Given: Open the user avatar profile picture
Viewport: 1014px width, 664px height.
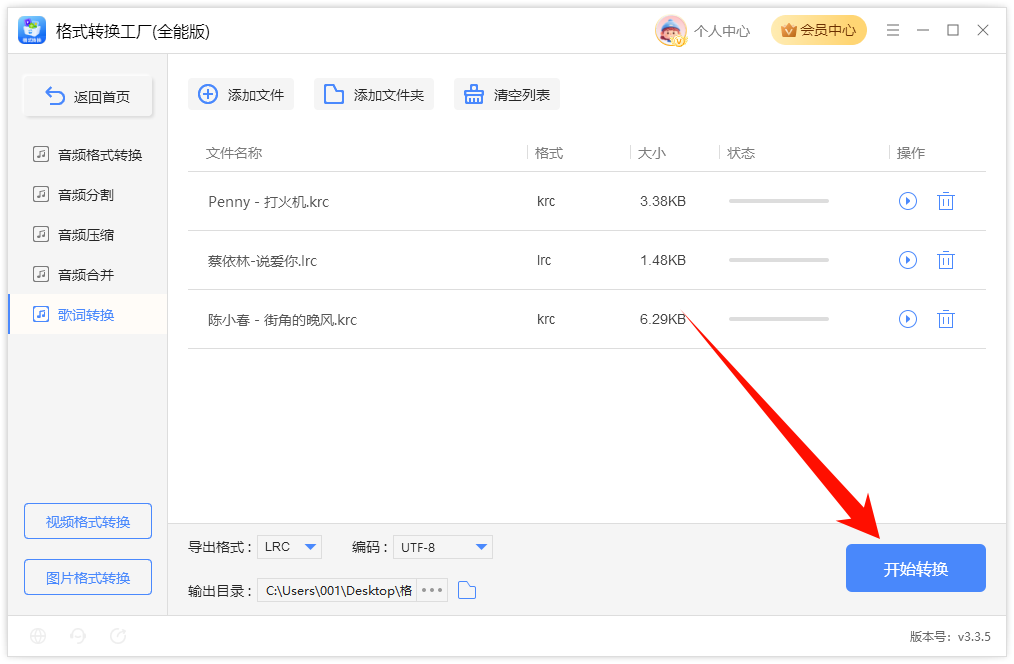Looking at the screenshot, I should click(670, 30).
